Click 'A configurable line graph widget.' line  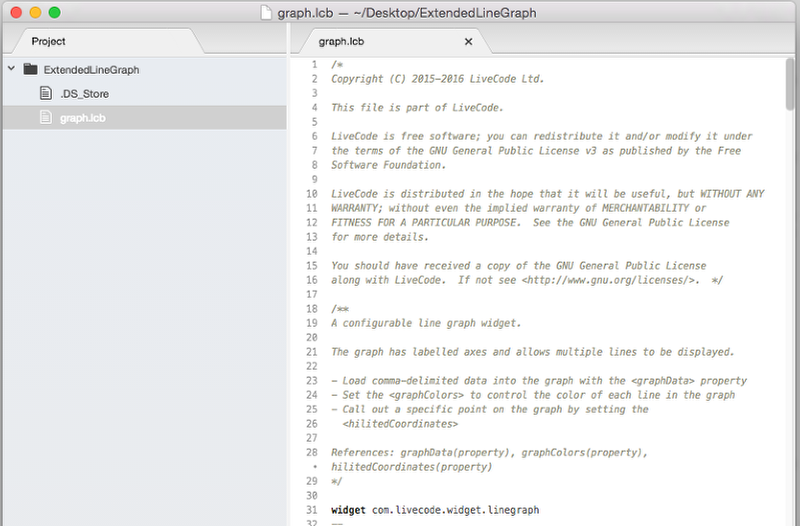coord(426,323)
